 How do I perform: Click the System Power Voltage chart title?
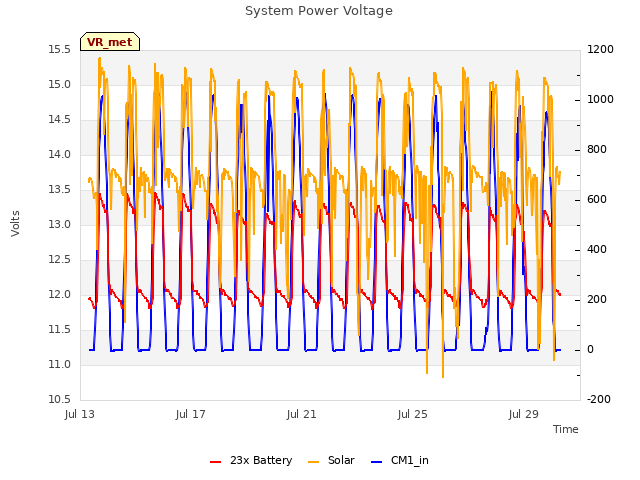[x=319, y=11]
